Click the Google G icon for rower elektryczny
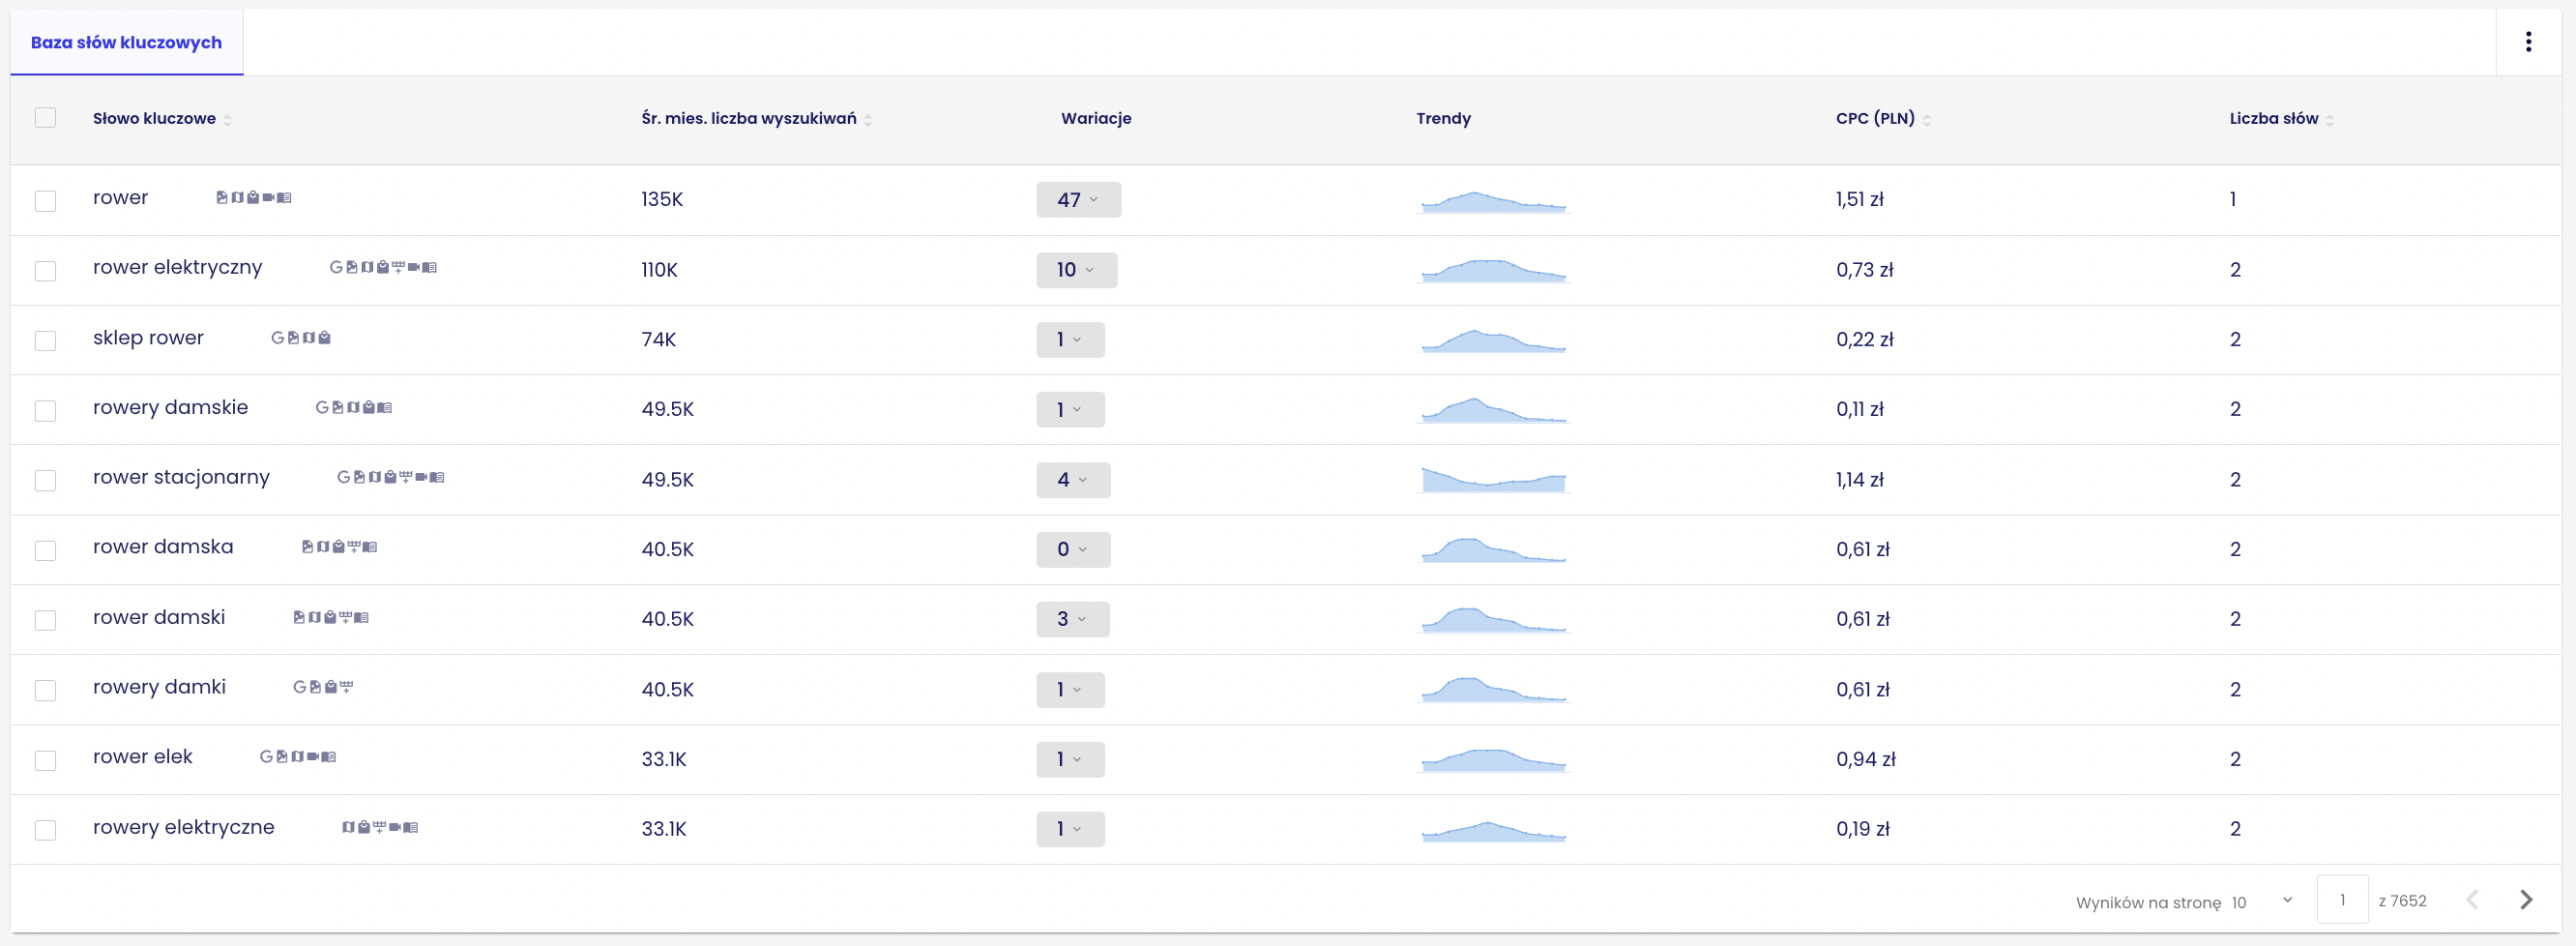 pos(336,267)
